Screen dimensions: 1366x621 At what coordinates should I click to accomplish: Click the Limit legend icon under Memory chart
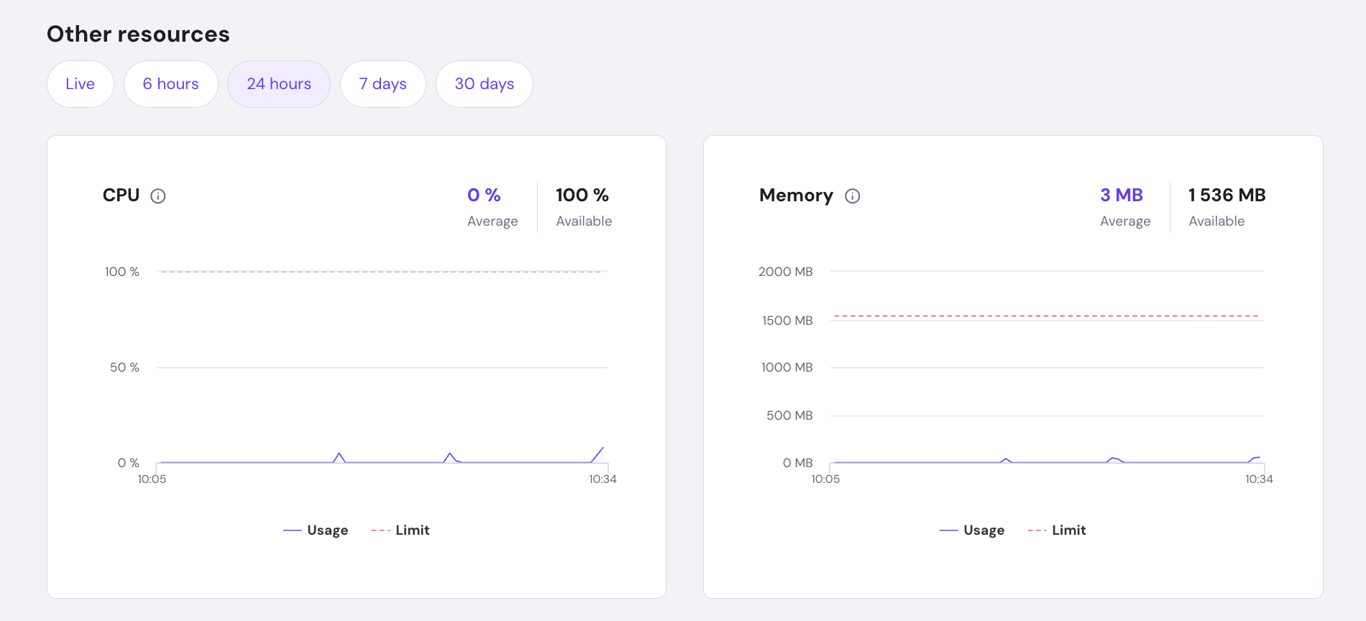point(1036,529)
